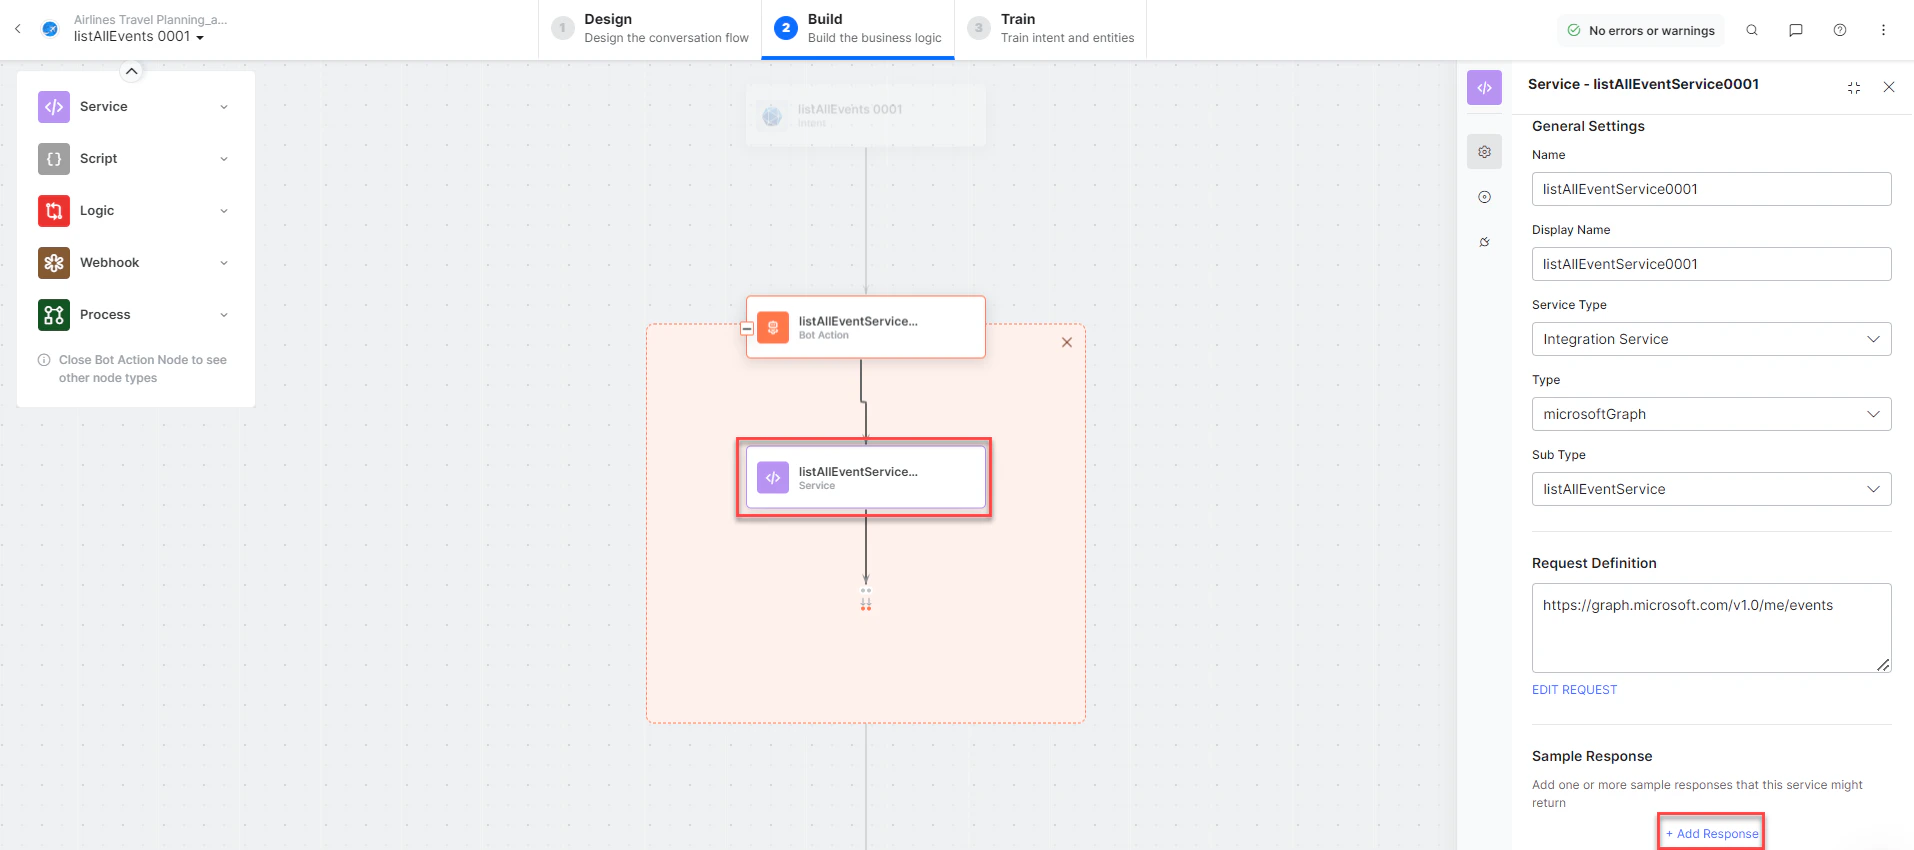The image size is (1914, 850).
Task: Collapse the service panel with shrink icon
Action: click(x=1854, y=88)
